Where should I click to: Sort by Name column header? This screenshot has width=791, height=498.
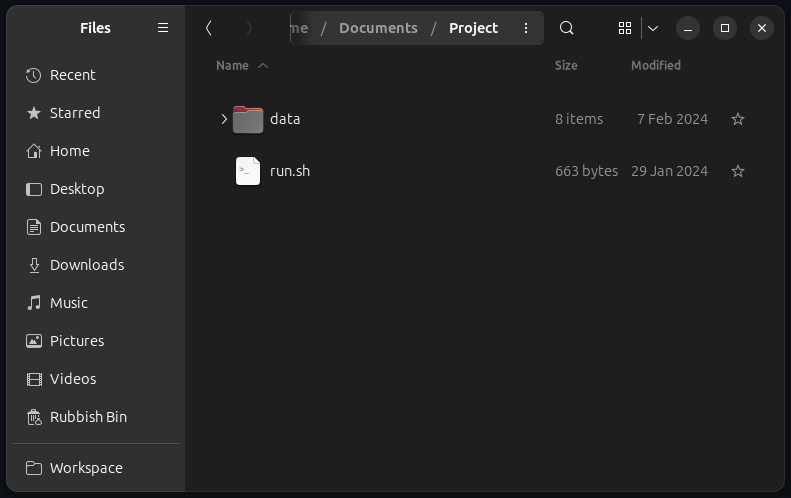(232, 65)
